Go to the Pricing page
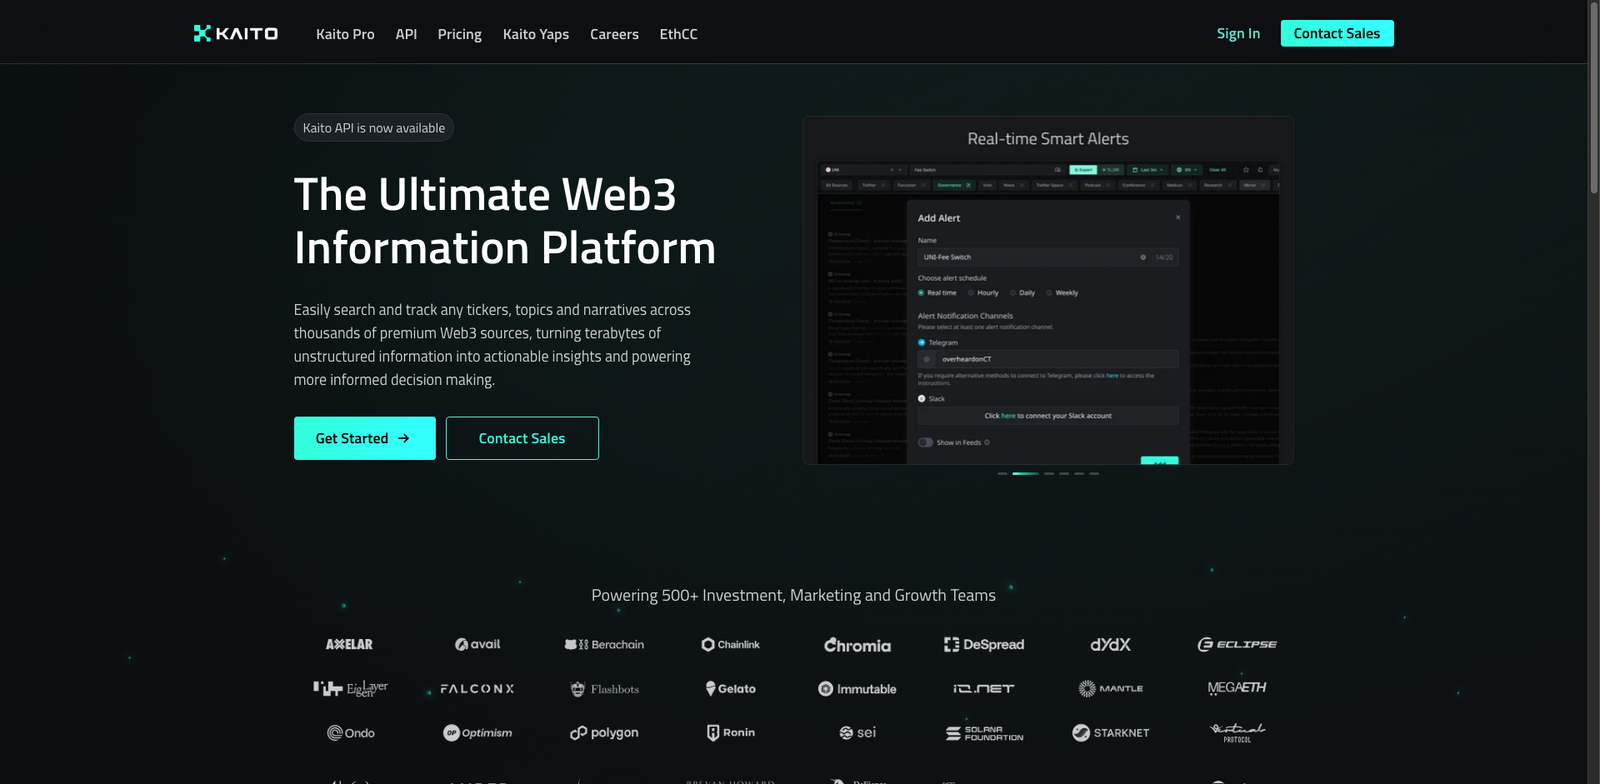The image size is (1600, 784). coord(460,34)
